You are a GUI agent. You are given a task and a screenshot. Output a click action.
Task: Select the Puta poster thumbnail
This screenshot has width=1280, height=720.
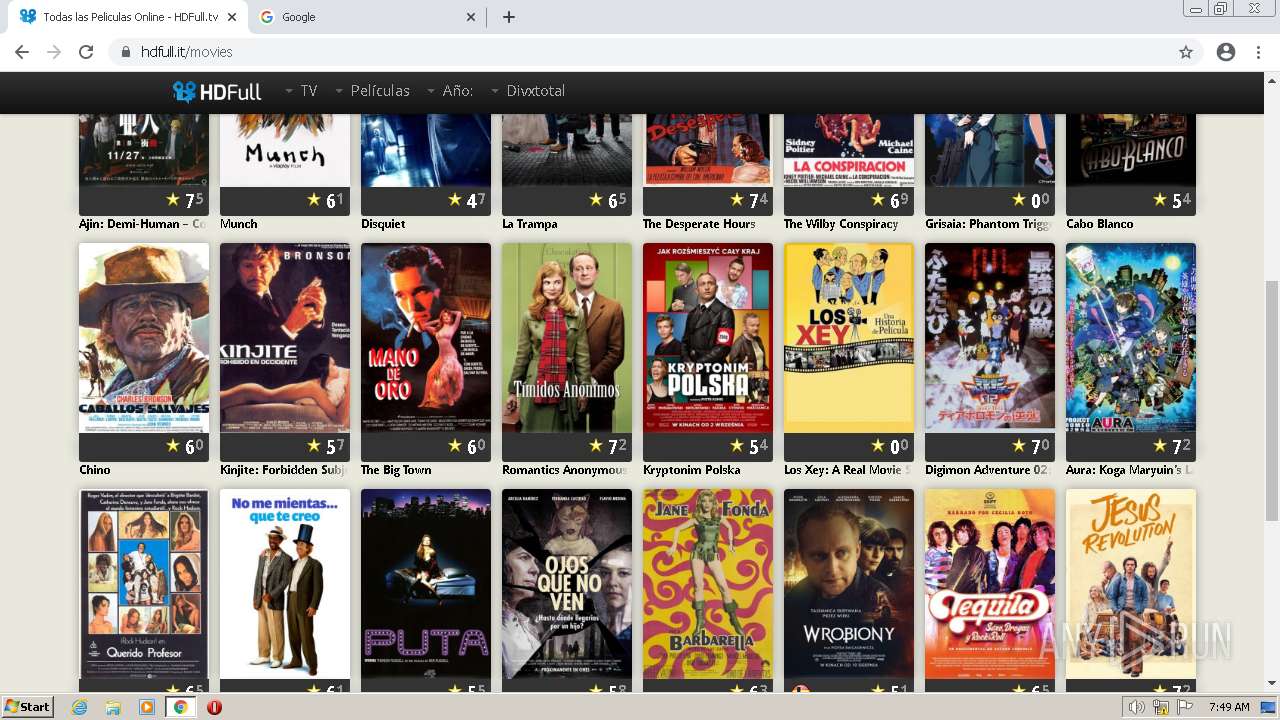click(426, 584)
